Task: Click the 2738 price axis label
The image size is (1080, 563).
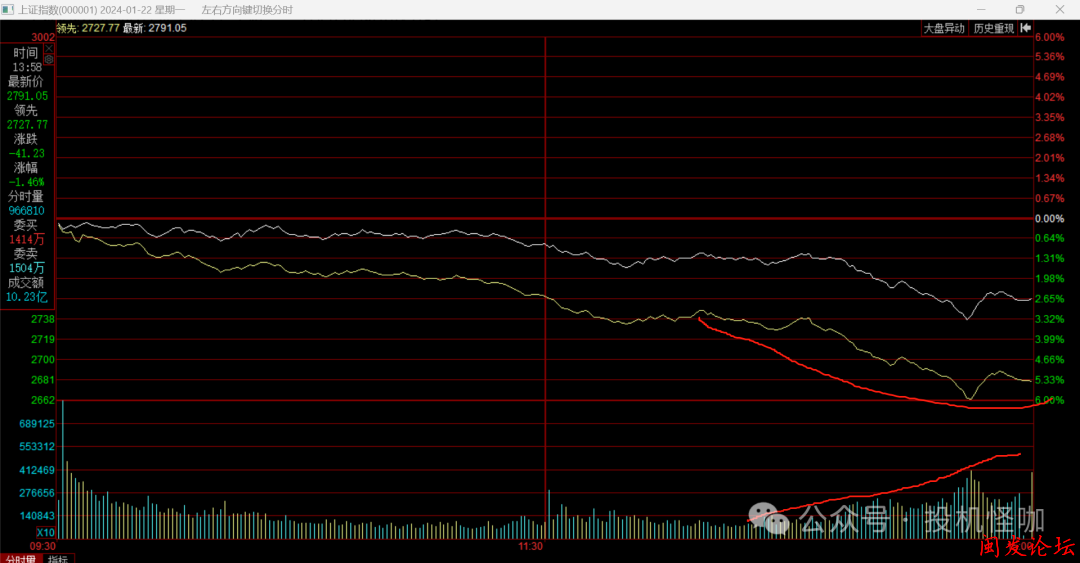Action: pyautogui.click(x=43, y=319)
